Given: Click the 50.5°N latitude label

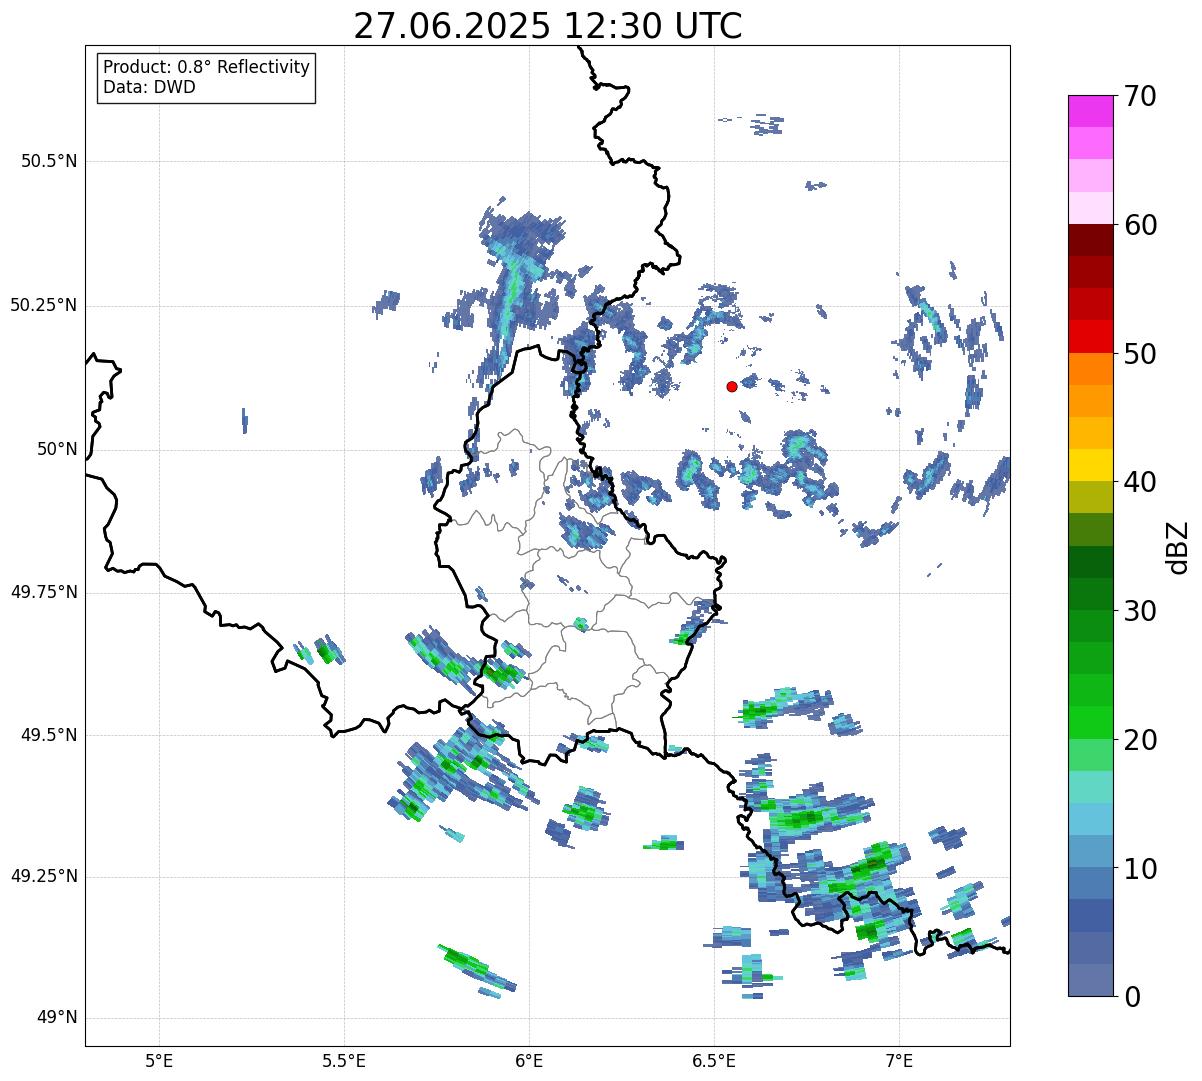Looking at the screenshot, I should (49, 161).
